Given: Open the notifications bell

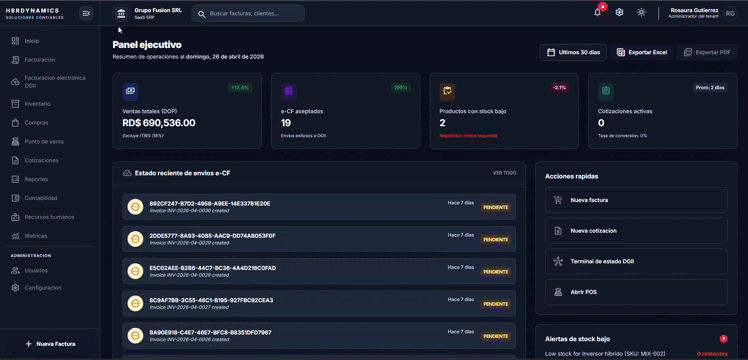Looking at the screenshot, I should coord(597,13).
